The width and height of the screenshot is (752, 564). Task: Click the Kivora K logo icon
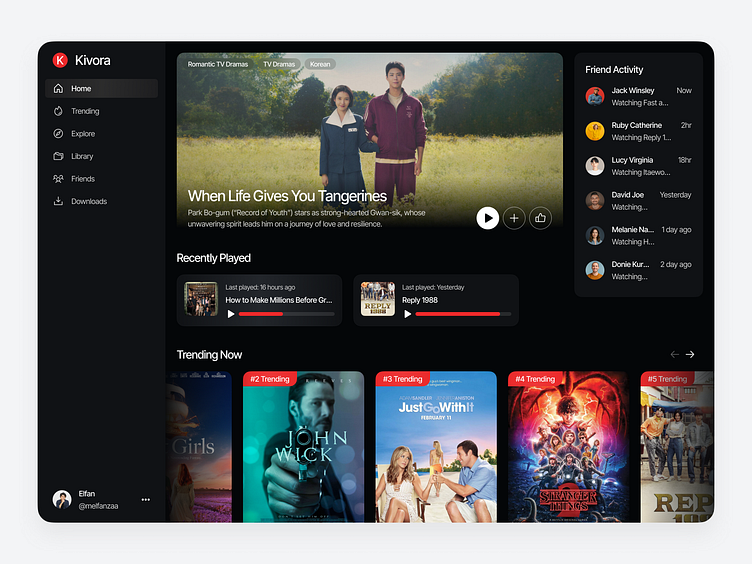click(60, 60)
